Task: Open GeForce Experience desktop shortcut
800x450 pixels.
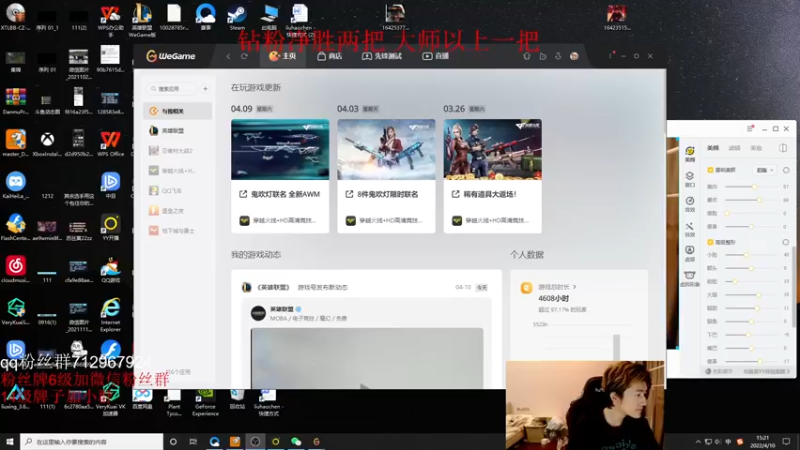Action: click(205, 403)
